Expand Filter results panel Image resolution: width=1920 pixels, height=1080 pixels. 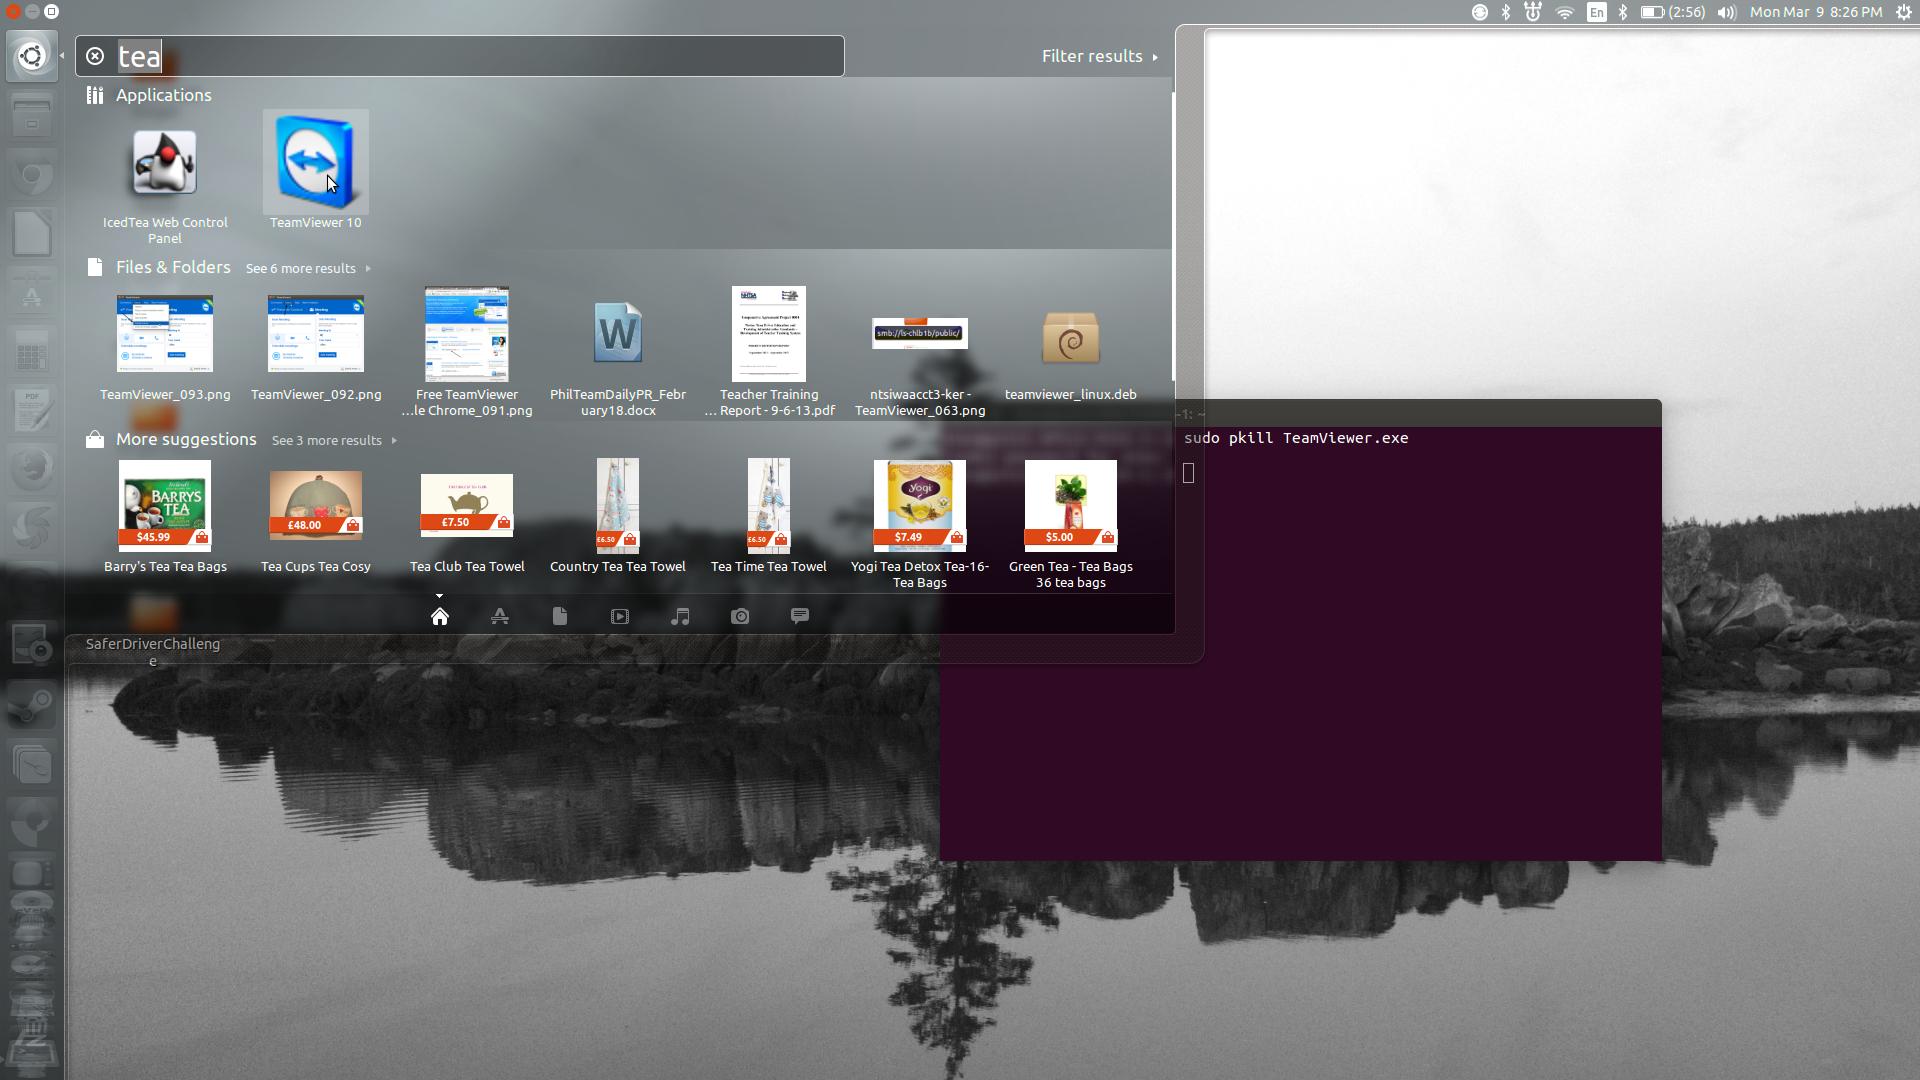tap(1099, 56)
